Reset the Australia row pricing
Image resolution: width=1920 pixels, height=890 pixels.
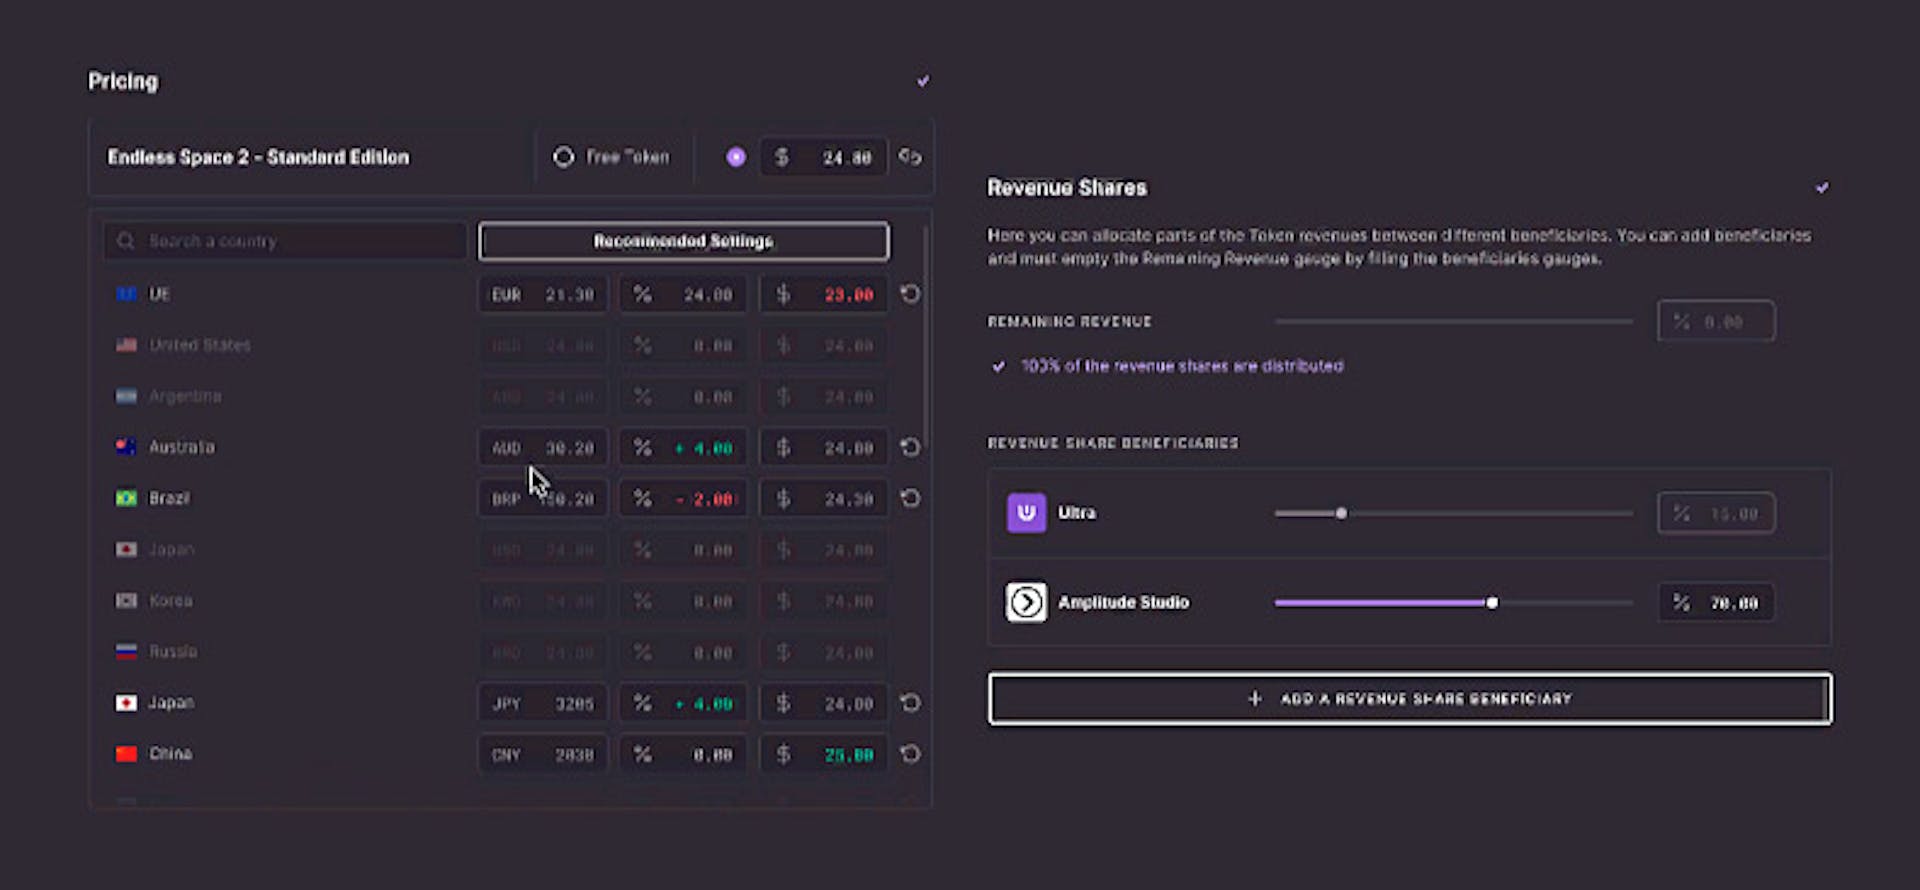click(x=910, y=447)
